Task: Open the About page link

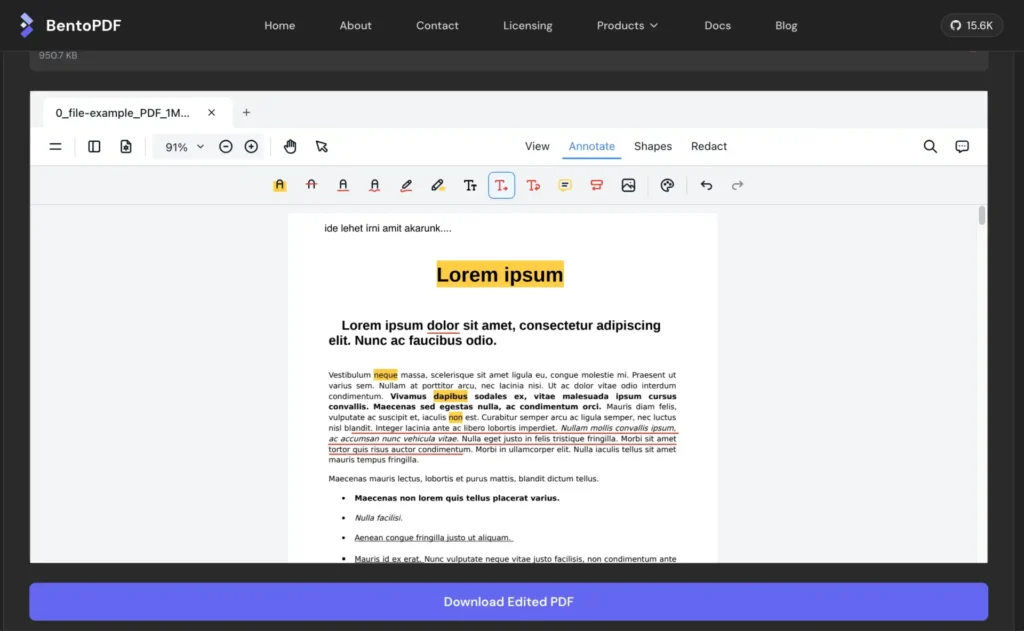Action: (355, 25)
